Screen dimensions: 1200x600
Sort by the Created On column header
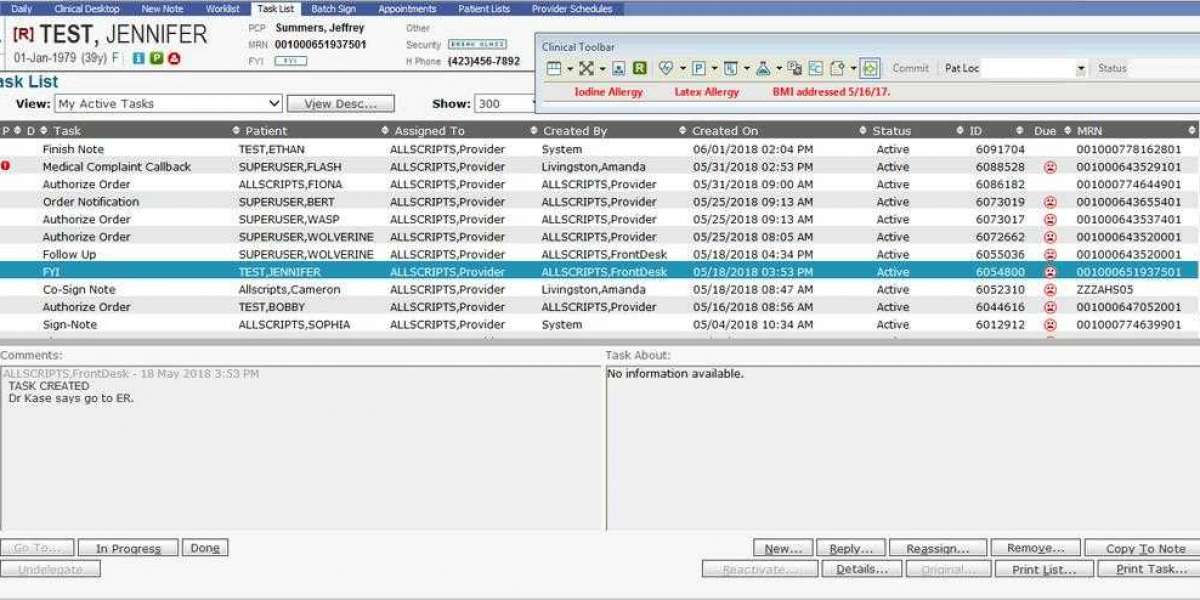pos(725,131)
